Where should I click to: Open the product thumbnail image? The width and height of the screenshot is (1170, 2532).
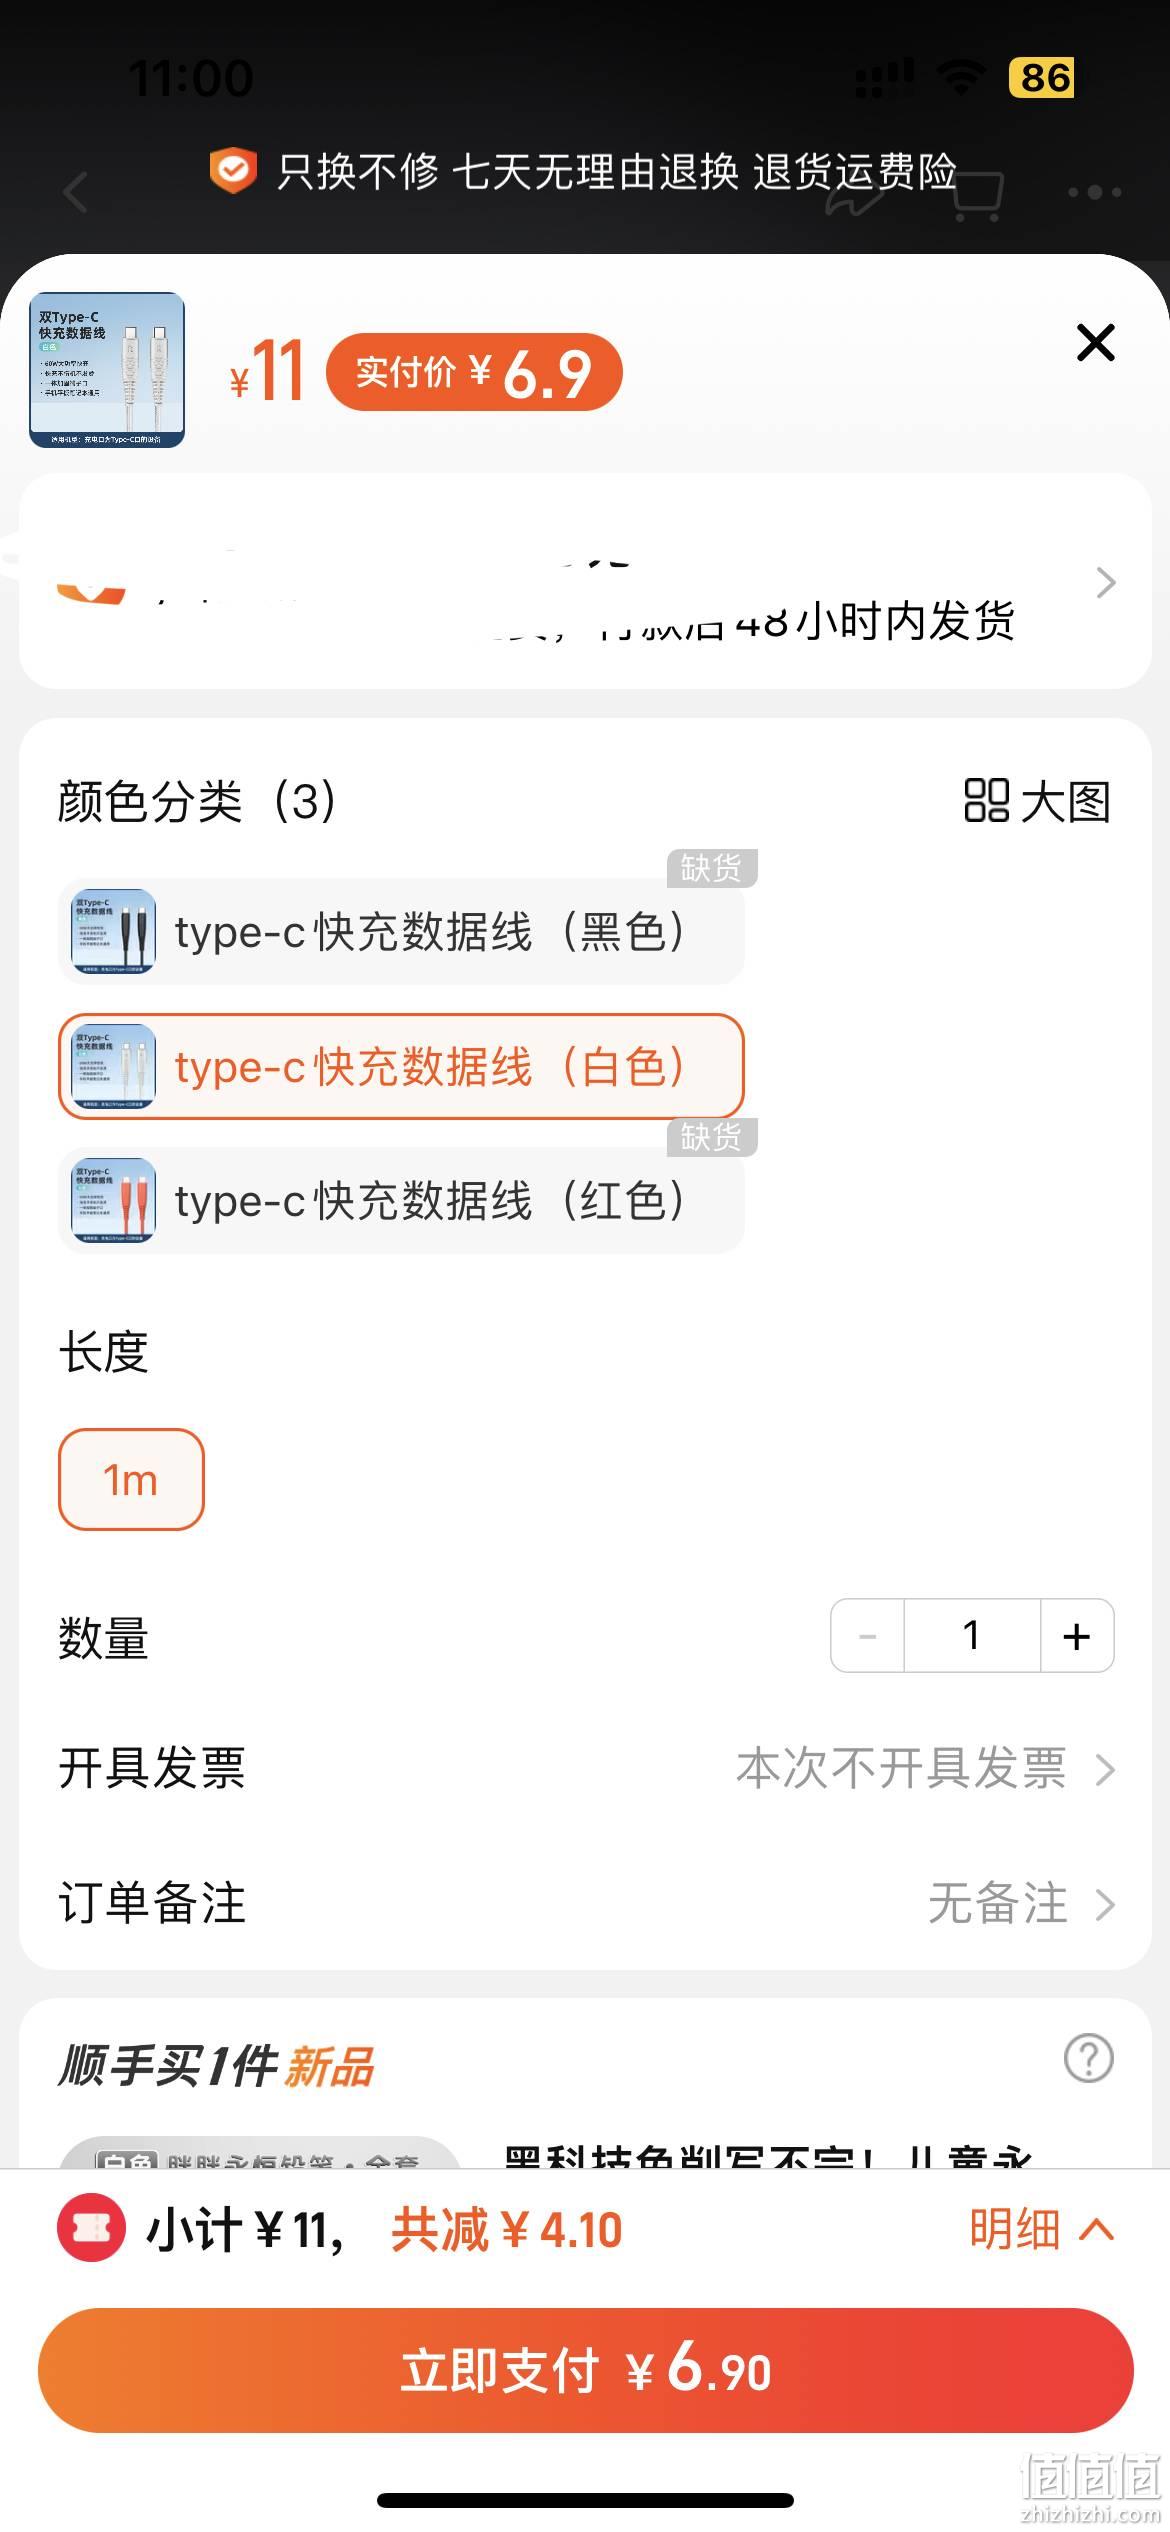pyautogui.click(x=107, y=370)
